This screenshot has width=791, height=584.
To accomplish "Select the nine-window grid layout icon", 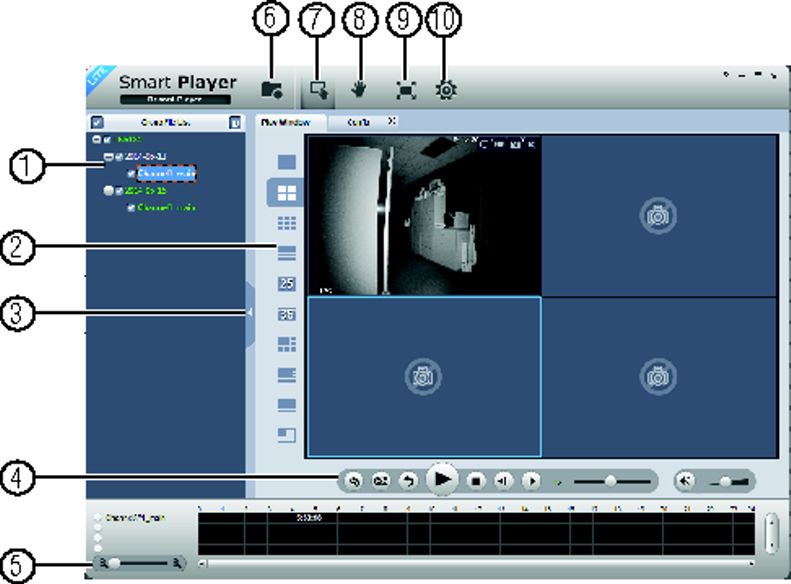I will coord(287,223).
